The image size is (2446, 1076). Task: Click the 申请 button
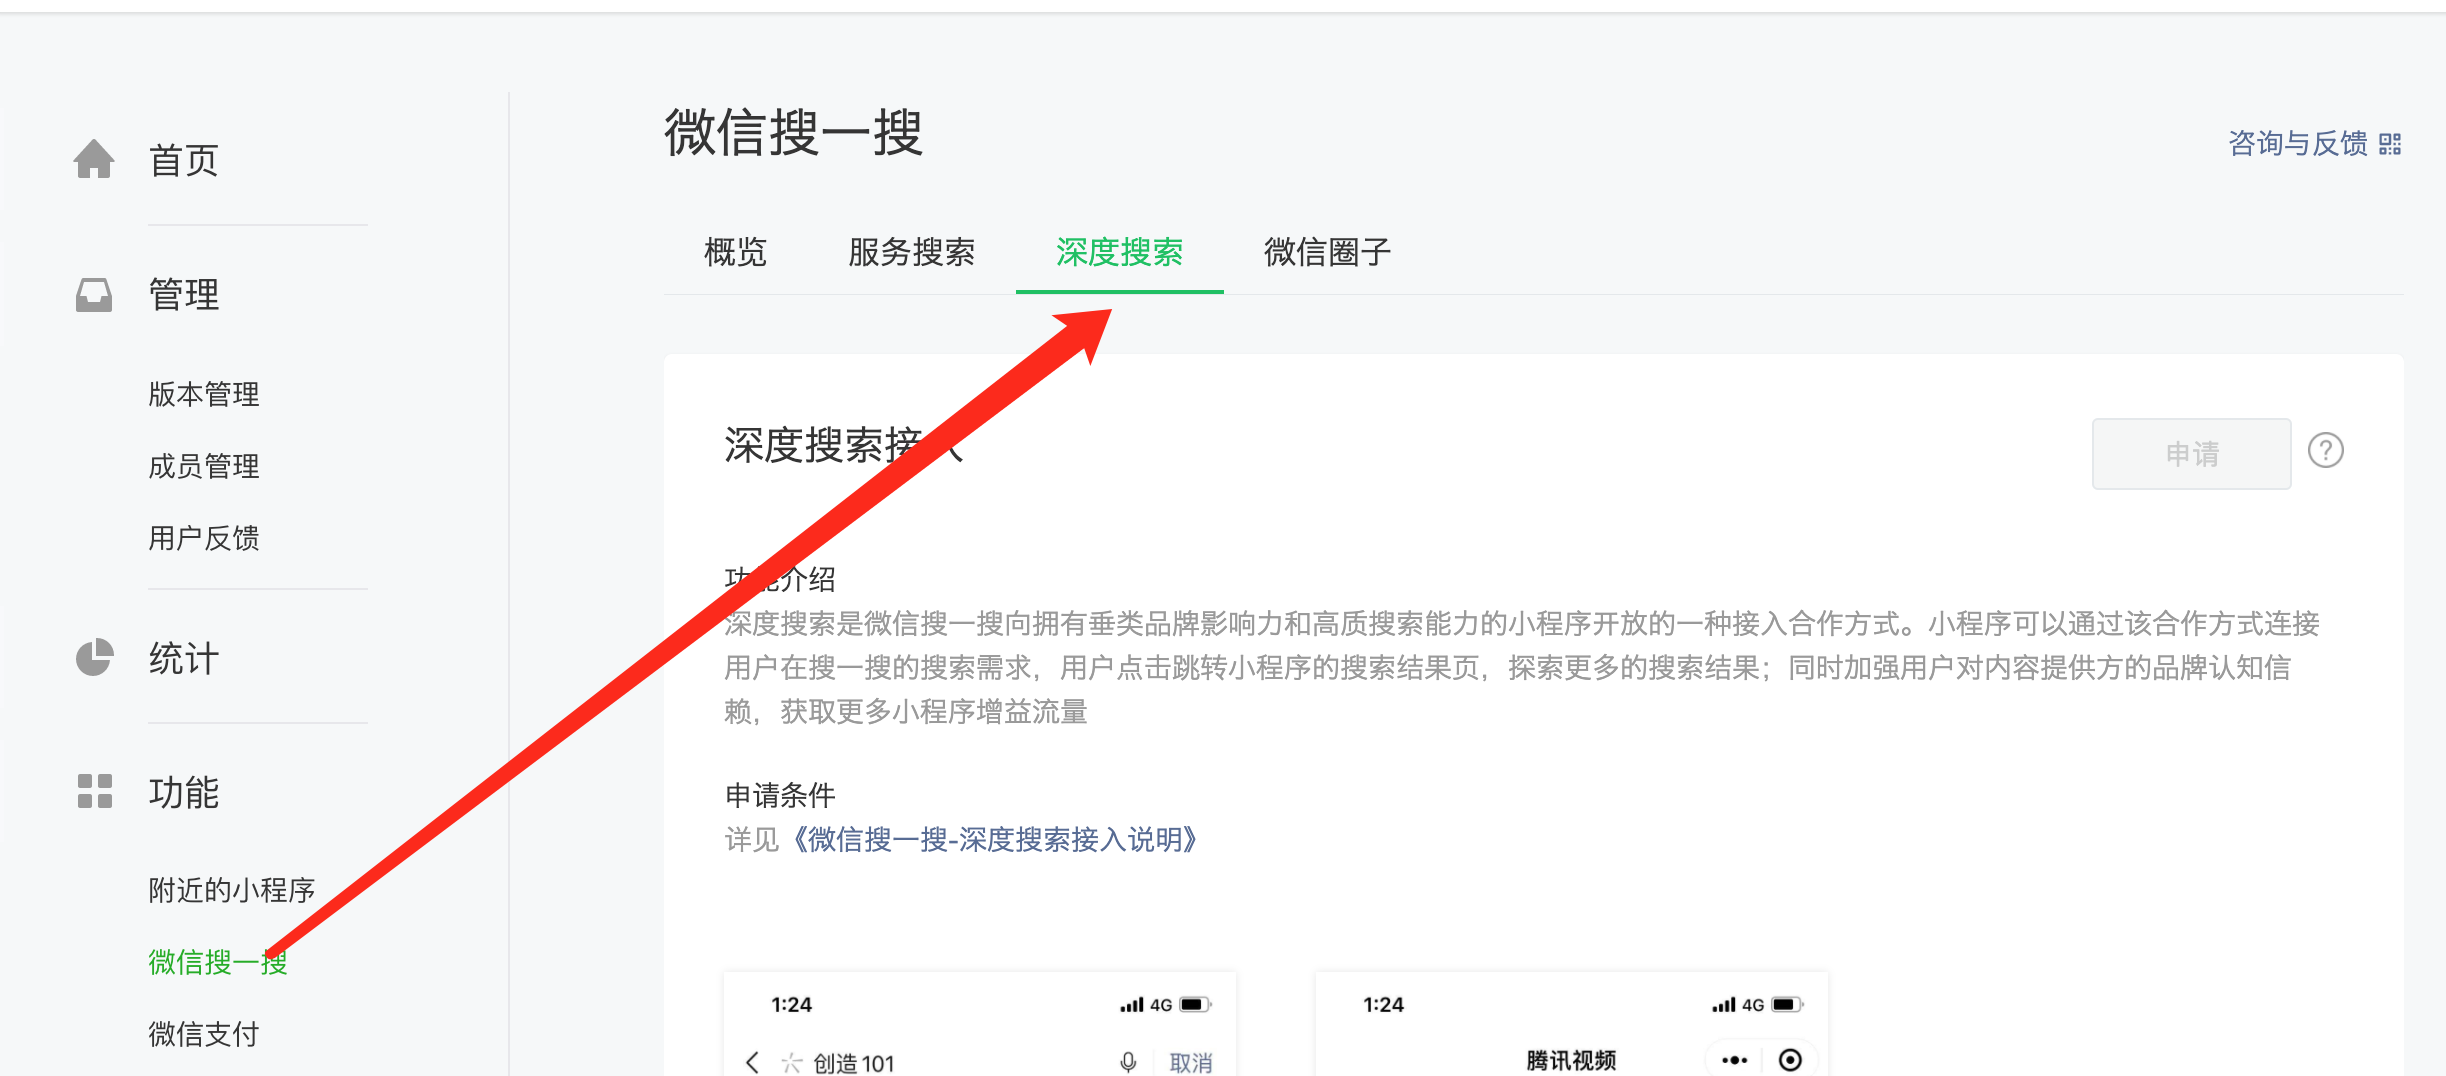(x=2192, y=453)
